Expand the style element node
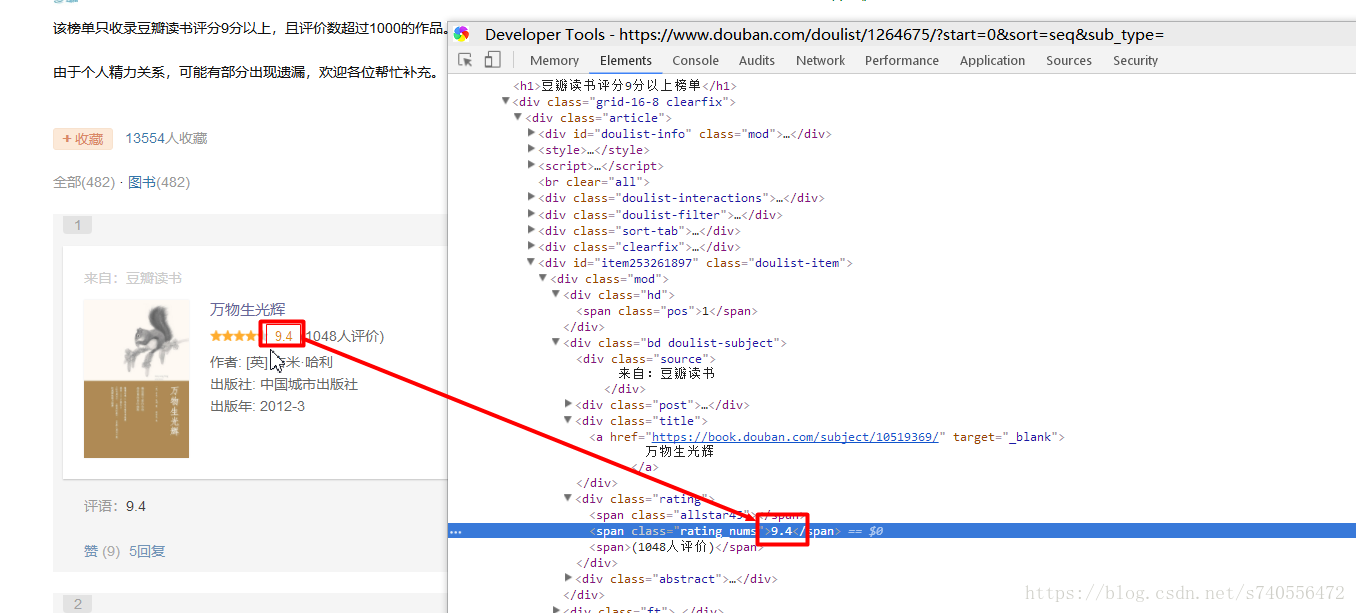This screenshot has height=613, width=1356. click(x=531, y=150)
